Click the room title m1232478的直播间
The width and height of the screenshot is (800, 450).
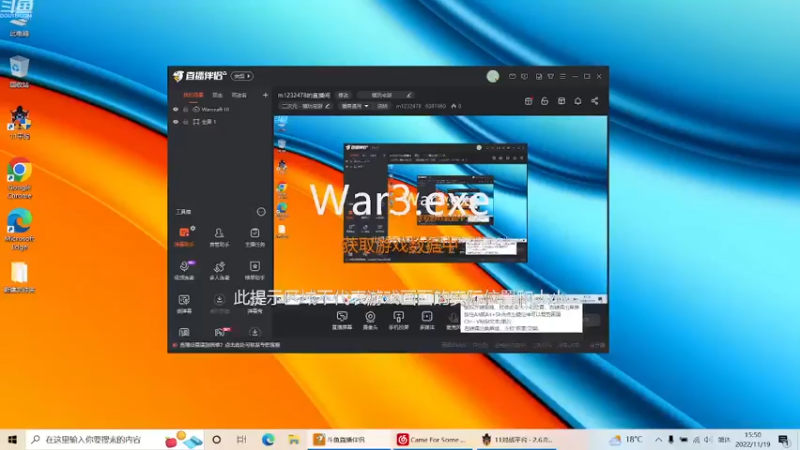(x=304, y=95)
